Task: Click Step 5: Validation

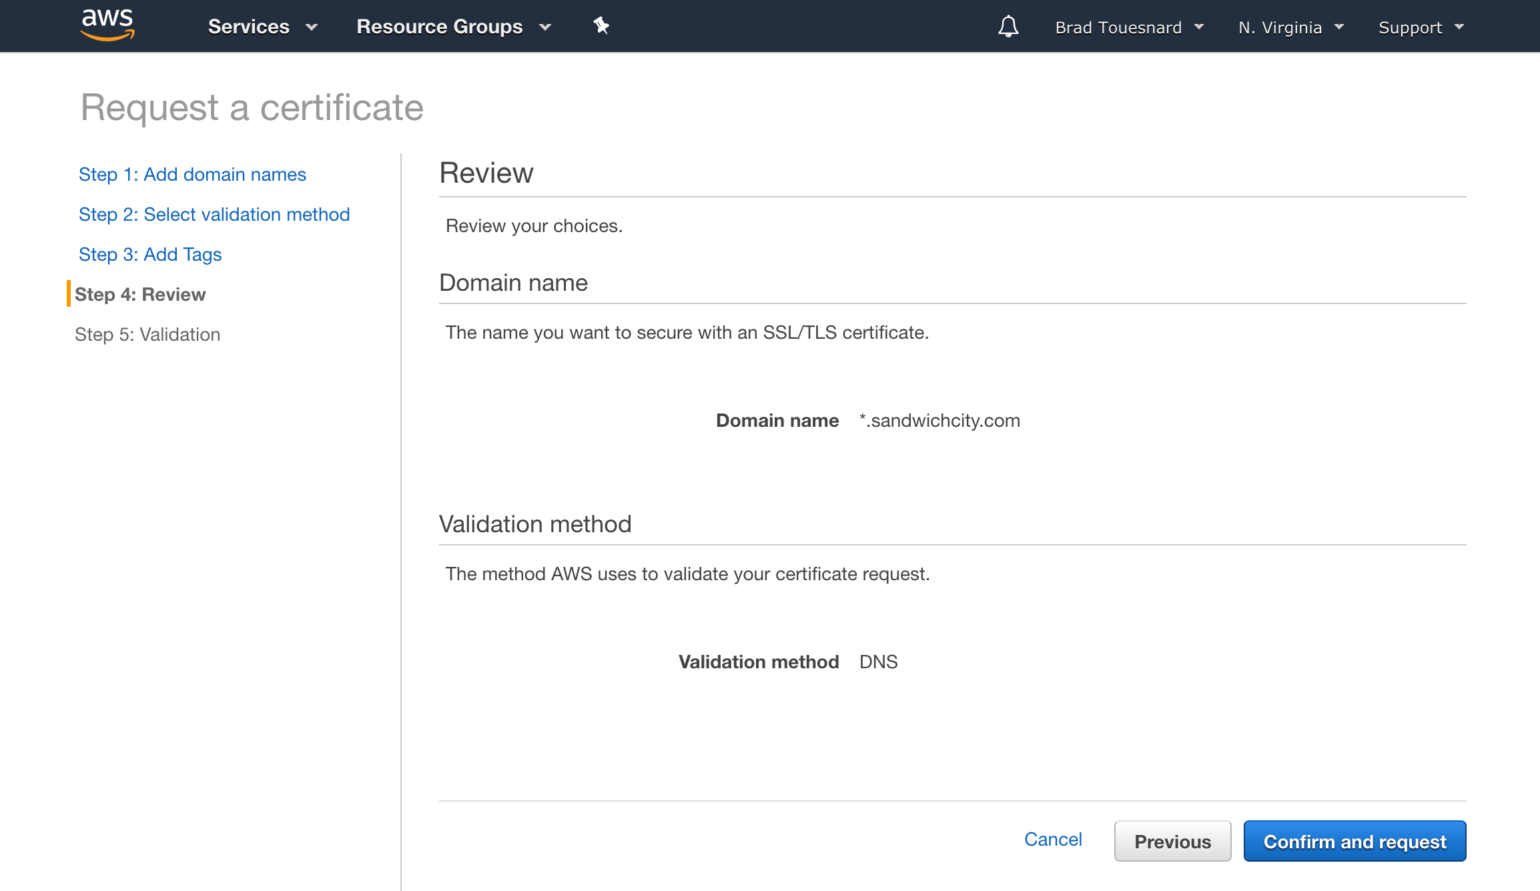Action: [147, 334]
